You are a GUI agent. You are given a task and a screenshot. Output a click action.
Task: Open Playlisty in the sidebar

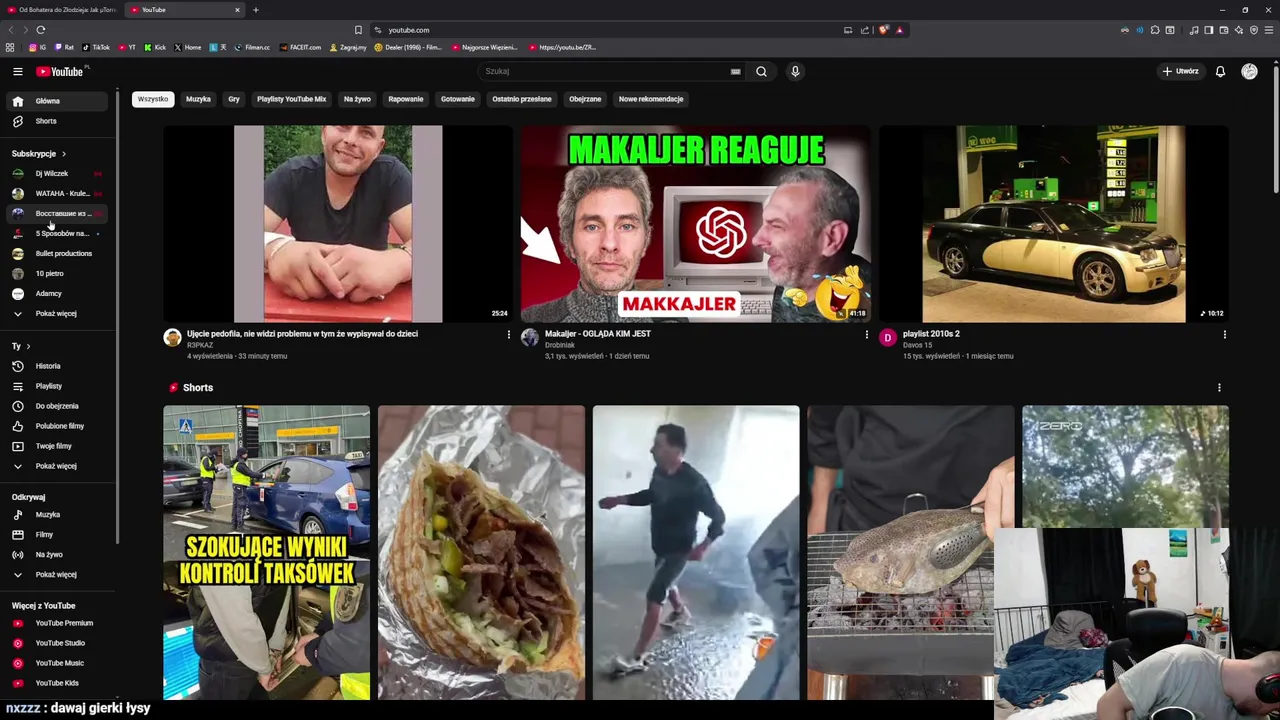[58, 386]
